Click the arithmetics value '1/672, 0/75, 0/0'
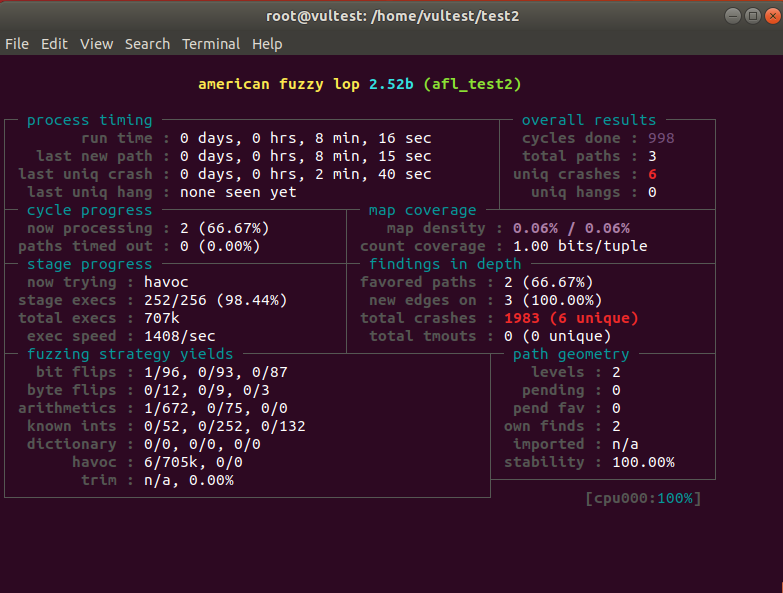The height and width of the screenshot is (593, 783). pyautogui.click(x=216, y=408)
